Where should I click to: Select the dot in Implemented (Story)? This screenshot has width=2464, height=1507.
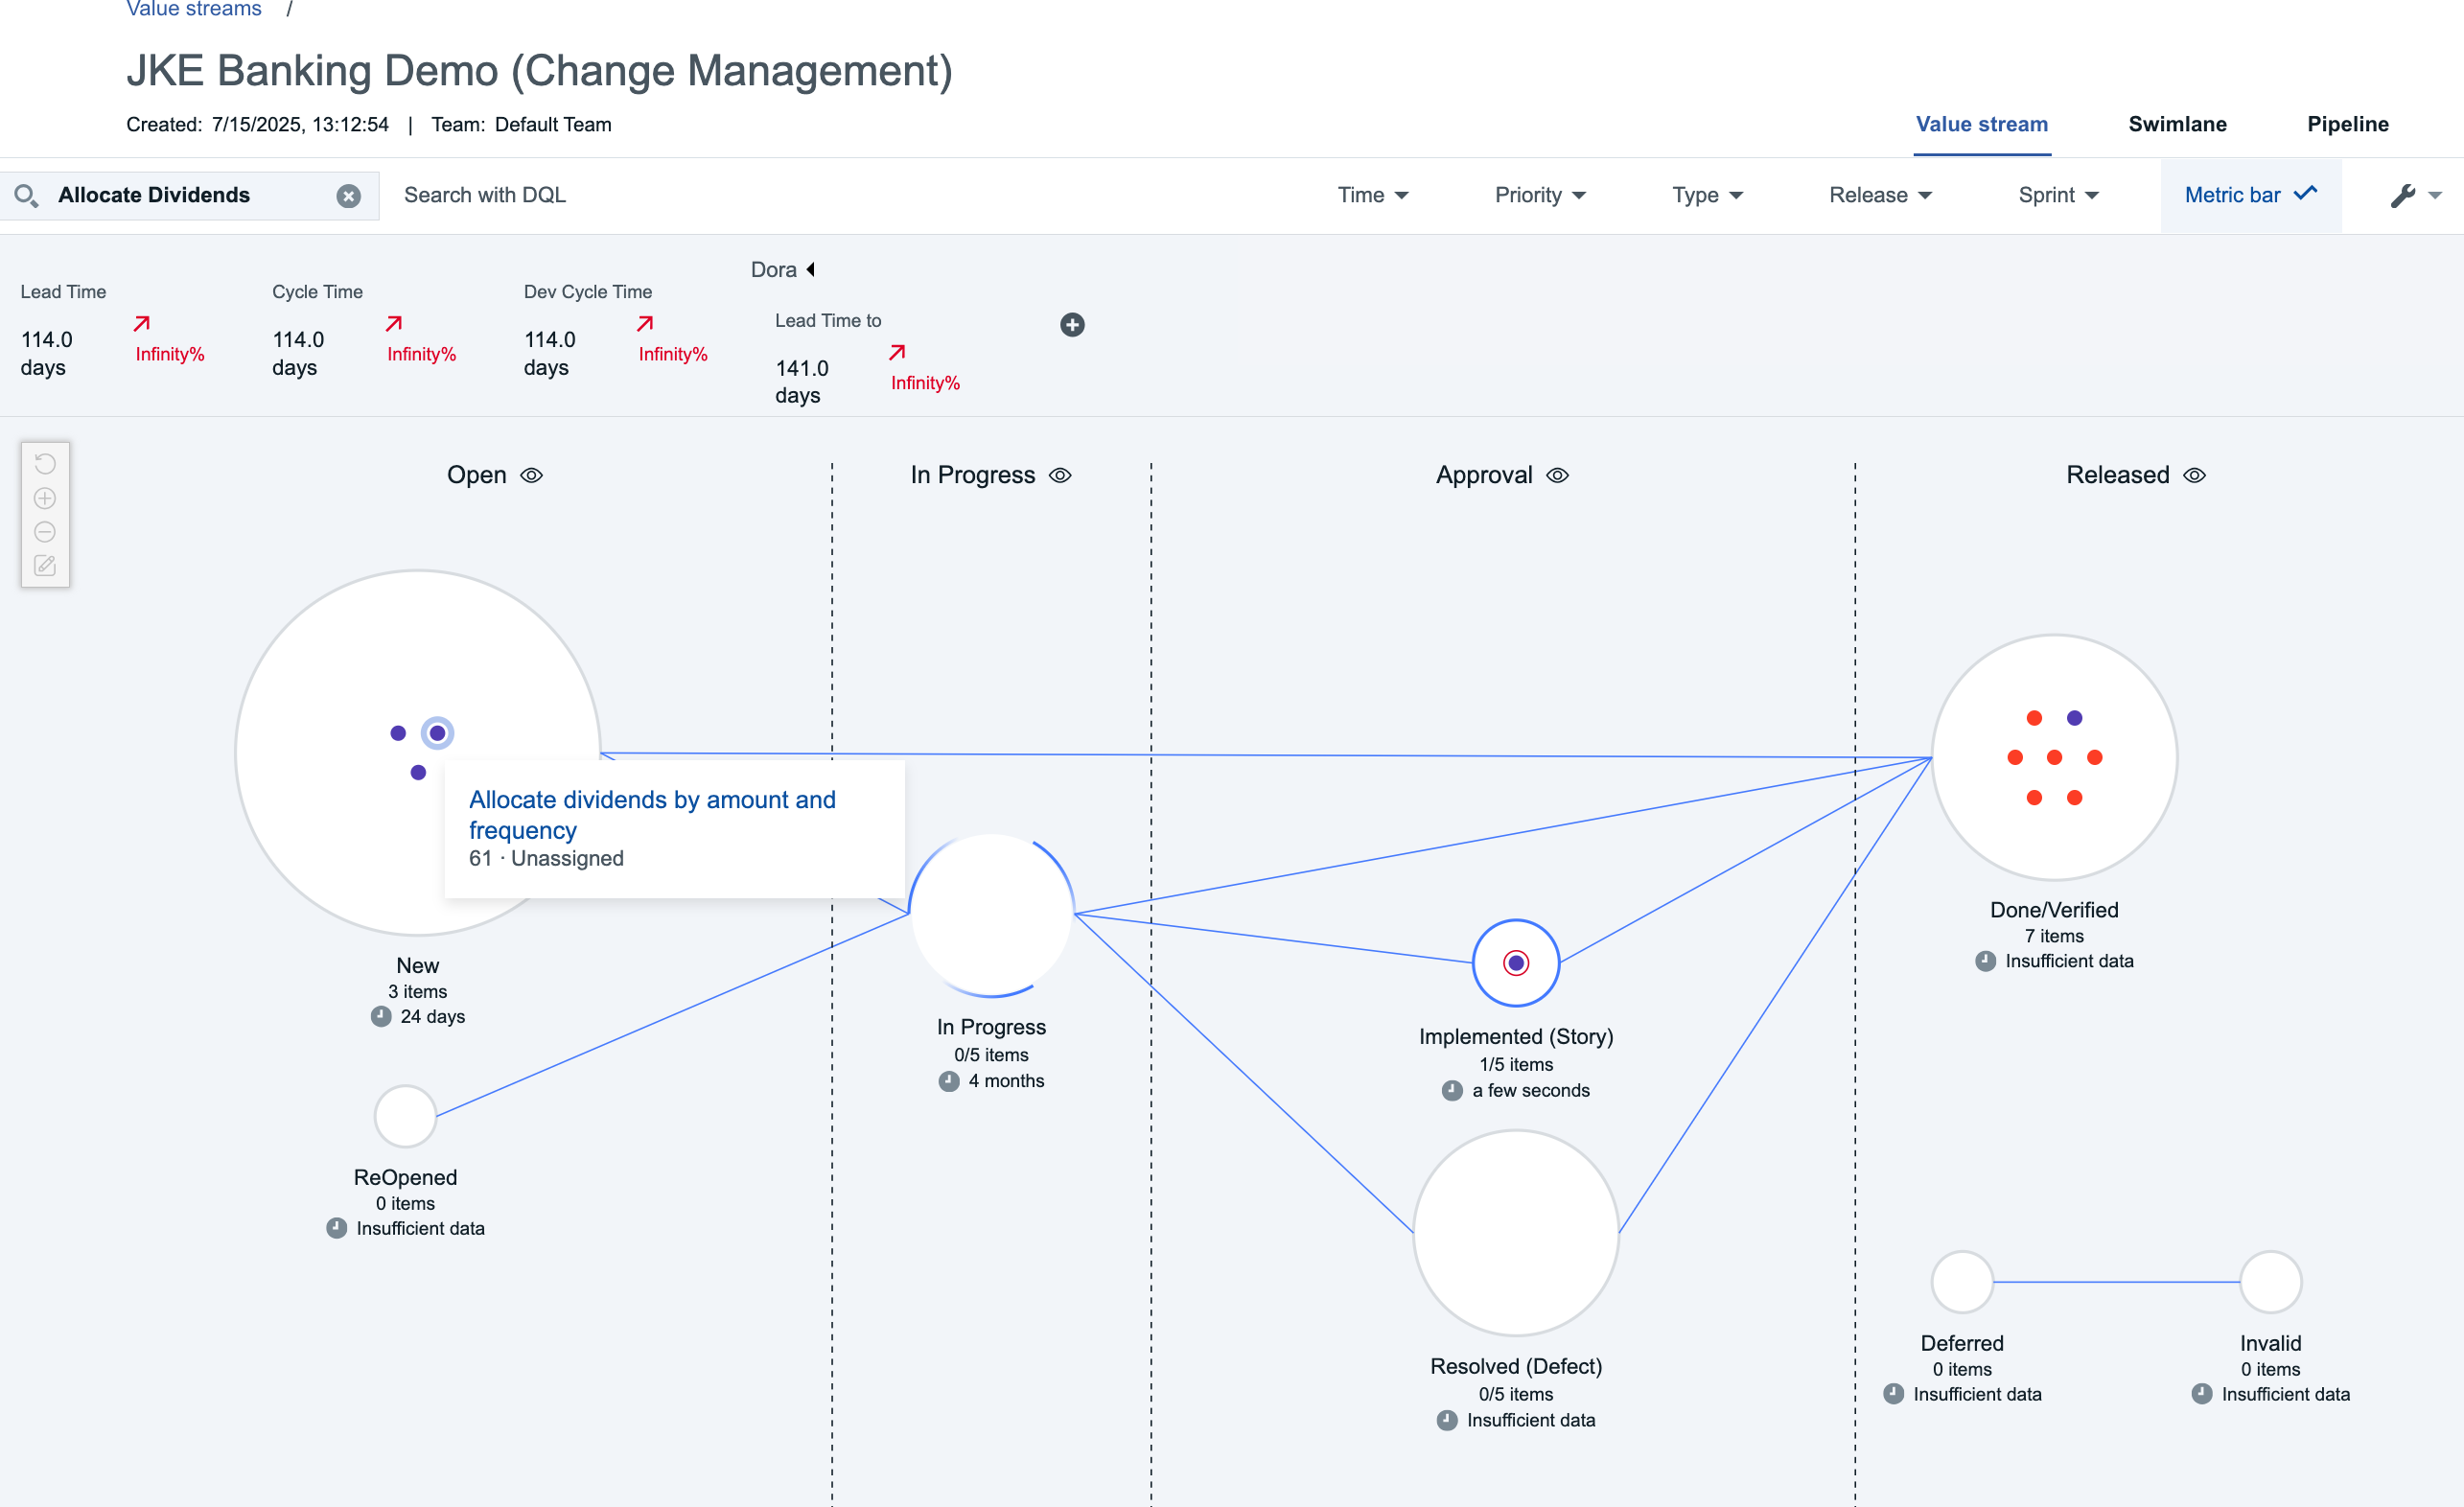click(x=1516, y=963)
